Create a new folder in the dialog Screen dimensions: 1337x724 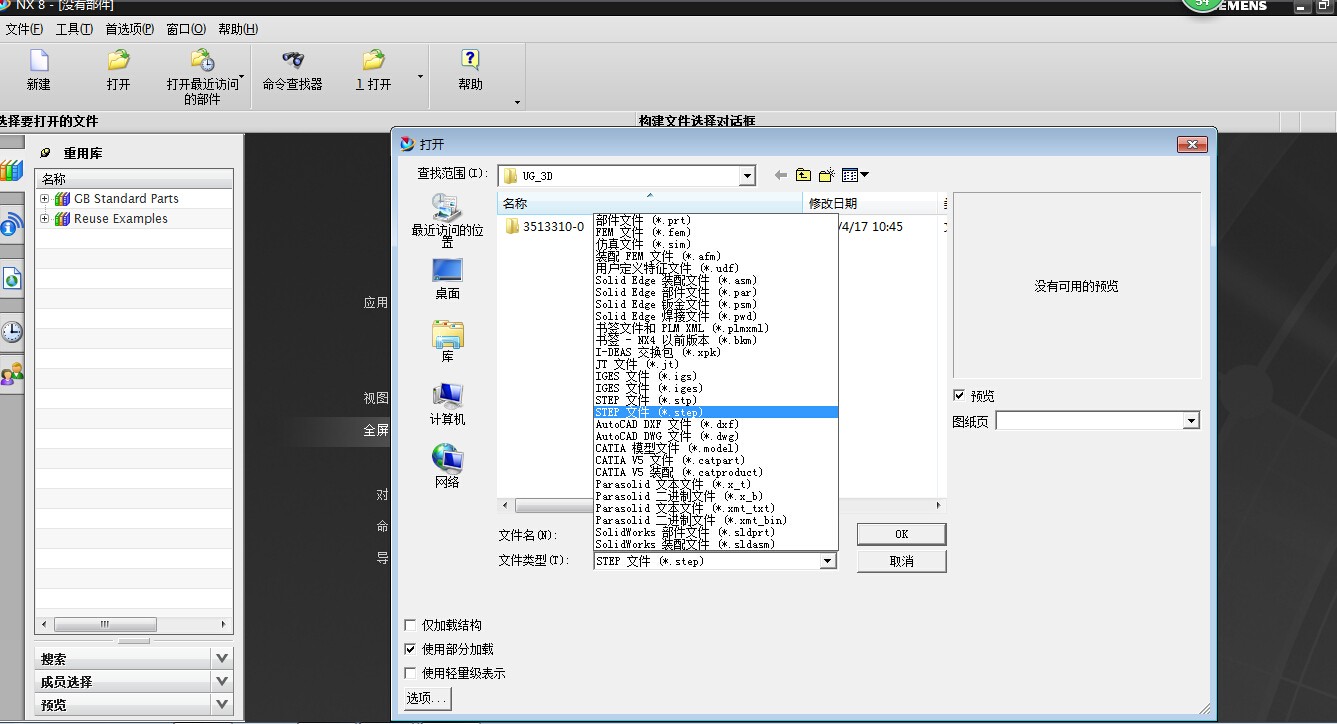[x=826, y=175]
